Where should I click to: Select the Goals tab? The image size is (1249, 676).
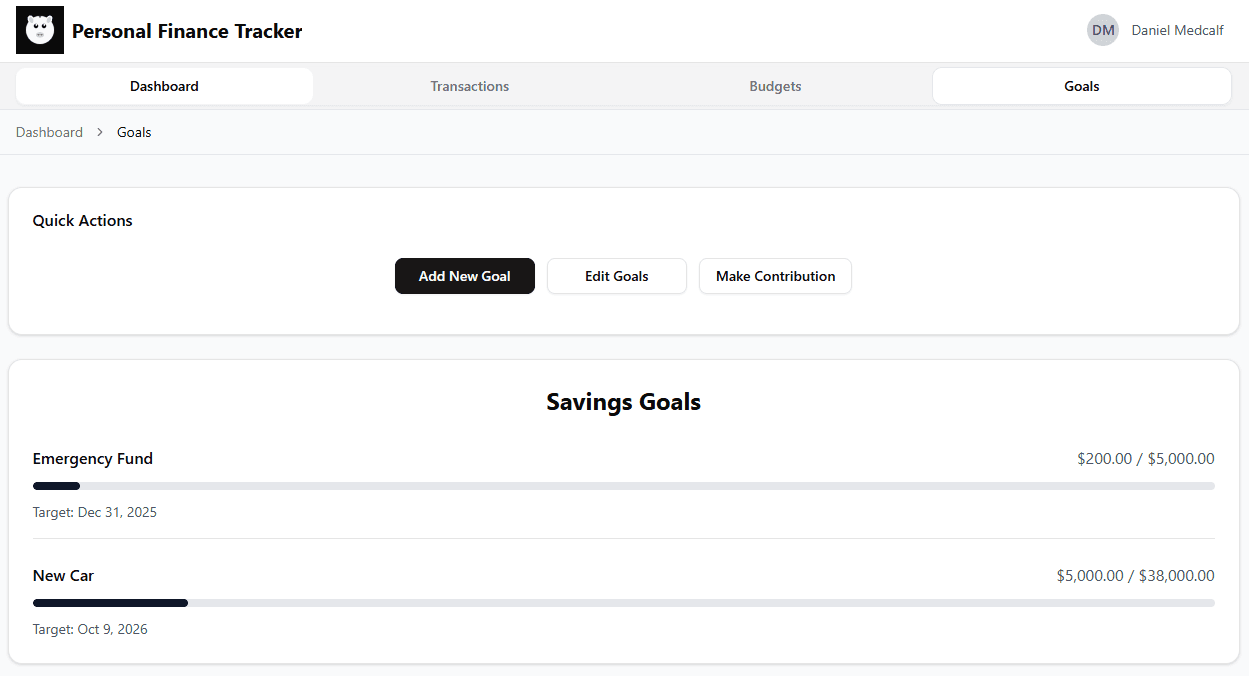[1081, 86]
